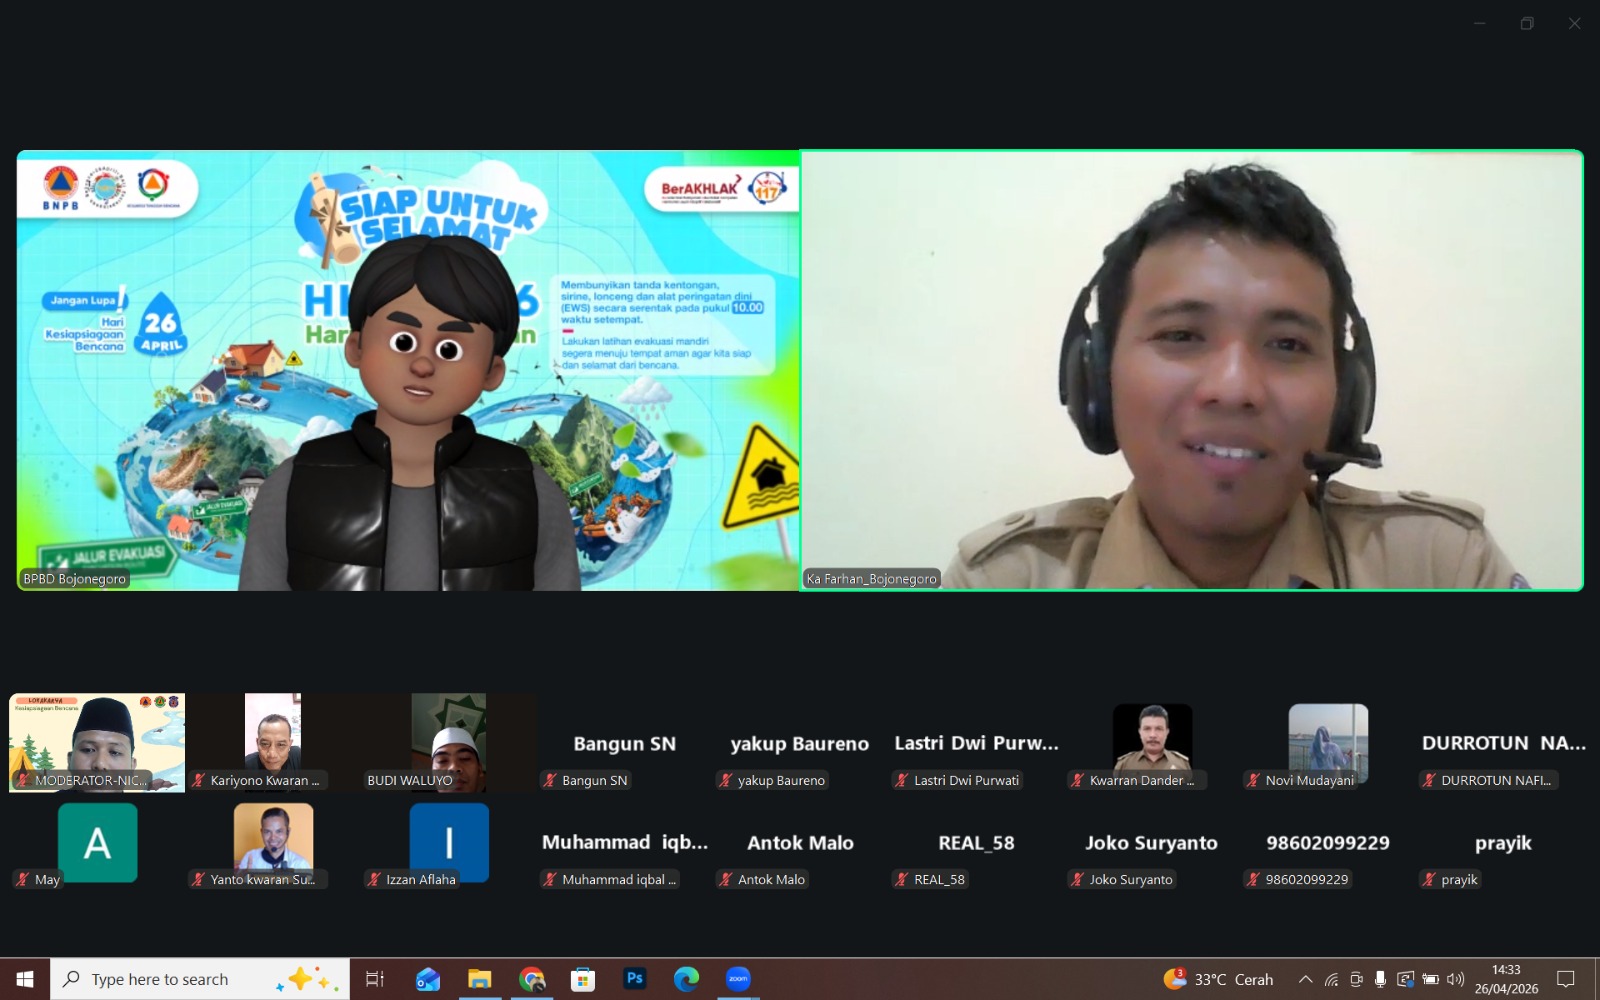Open Outlook mail from the taskbar
Screen dimensions: 1600x1000
click(428, 979)
